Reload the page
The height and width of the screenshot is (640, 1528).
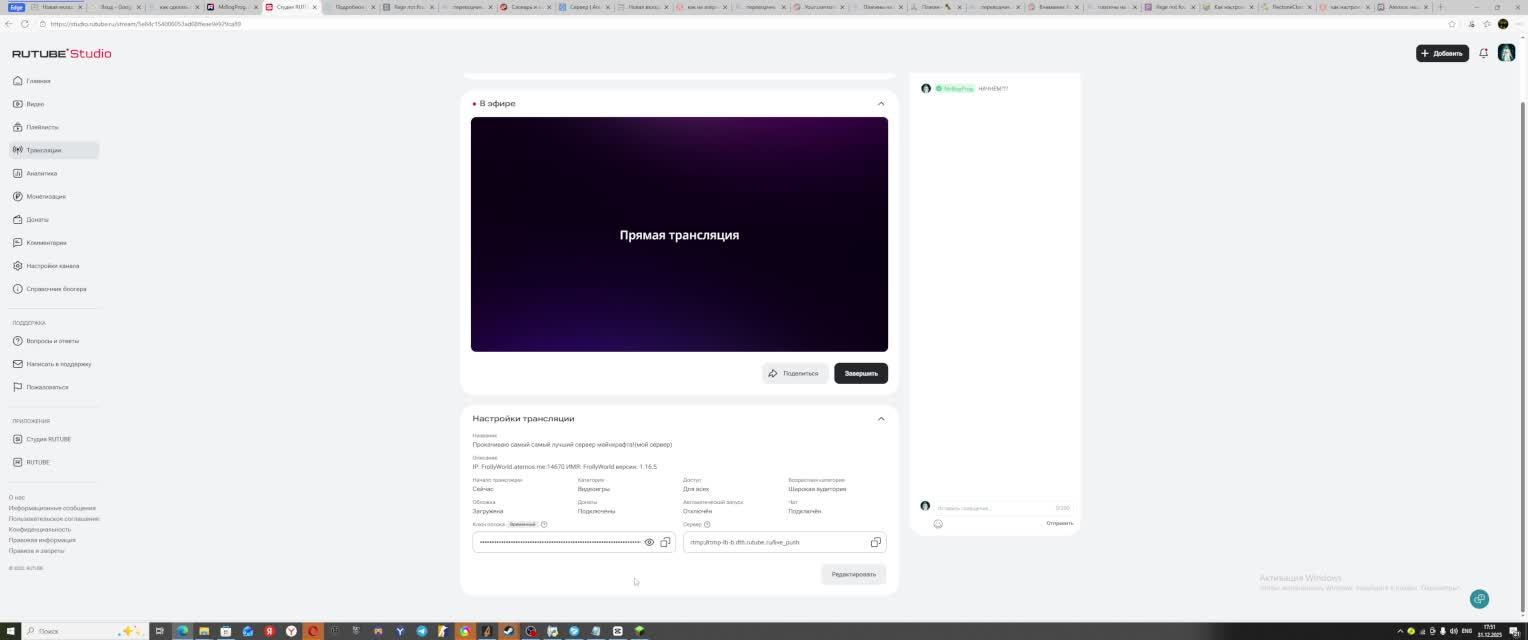tap(25, 24)
